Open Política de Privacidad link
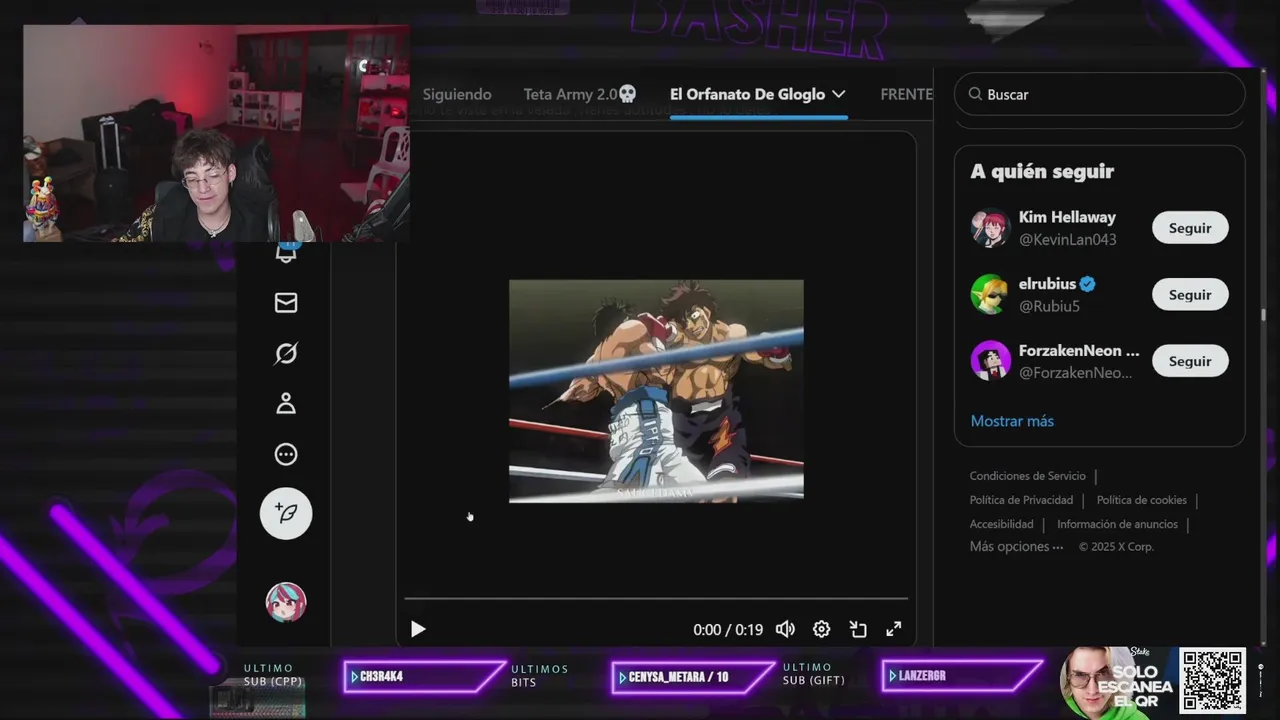This screenshot has width=1280, height=720. coord(1021,500)
